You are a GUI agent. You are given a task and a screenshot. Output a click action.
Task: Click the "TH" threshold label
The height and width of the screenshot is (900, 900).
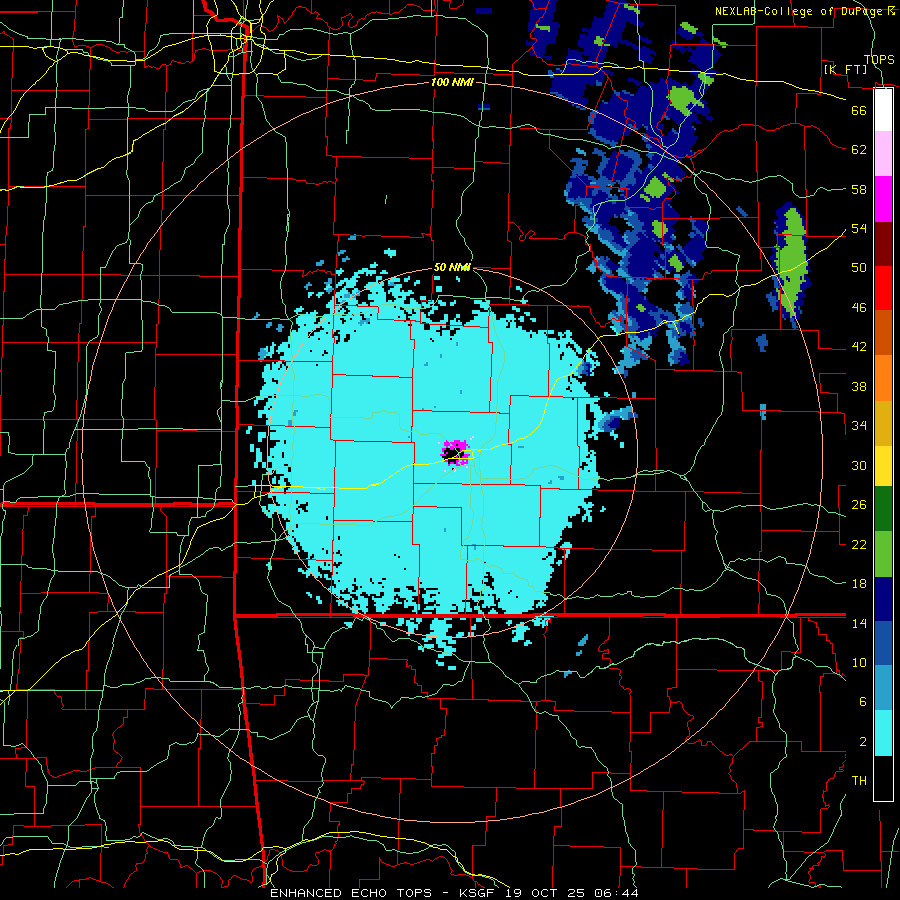point(859,781)
